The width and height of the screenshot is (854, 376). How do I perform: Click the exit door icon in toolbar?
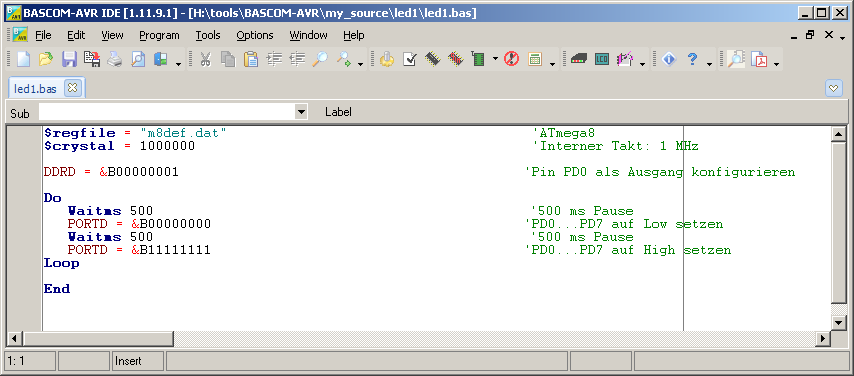click(161, 59)
